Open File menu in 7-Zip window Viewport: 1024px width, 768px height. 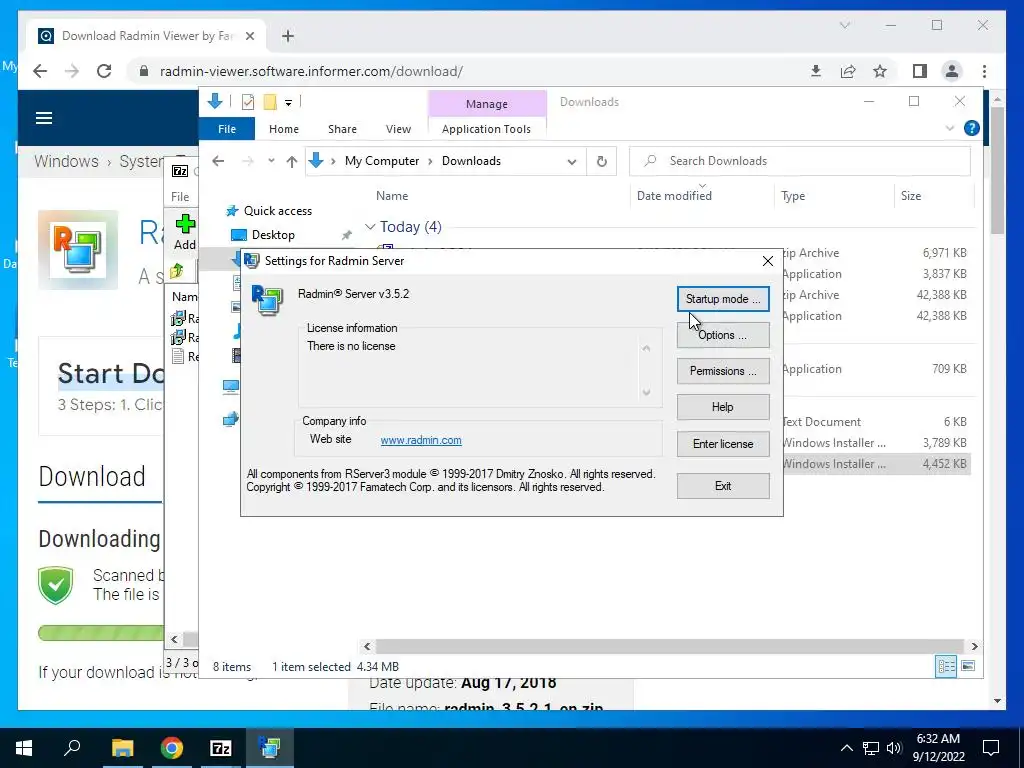(x=180, y=197)
